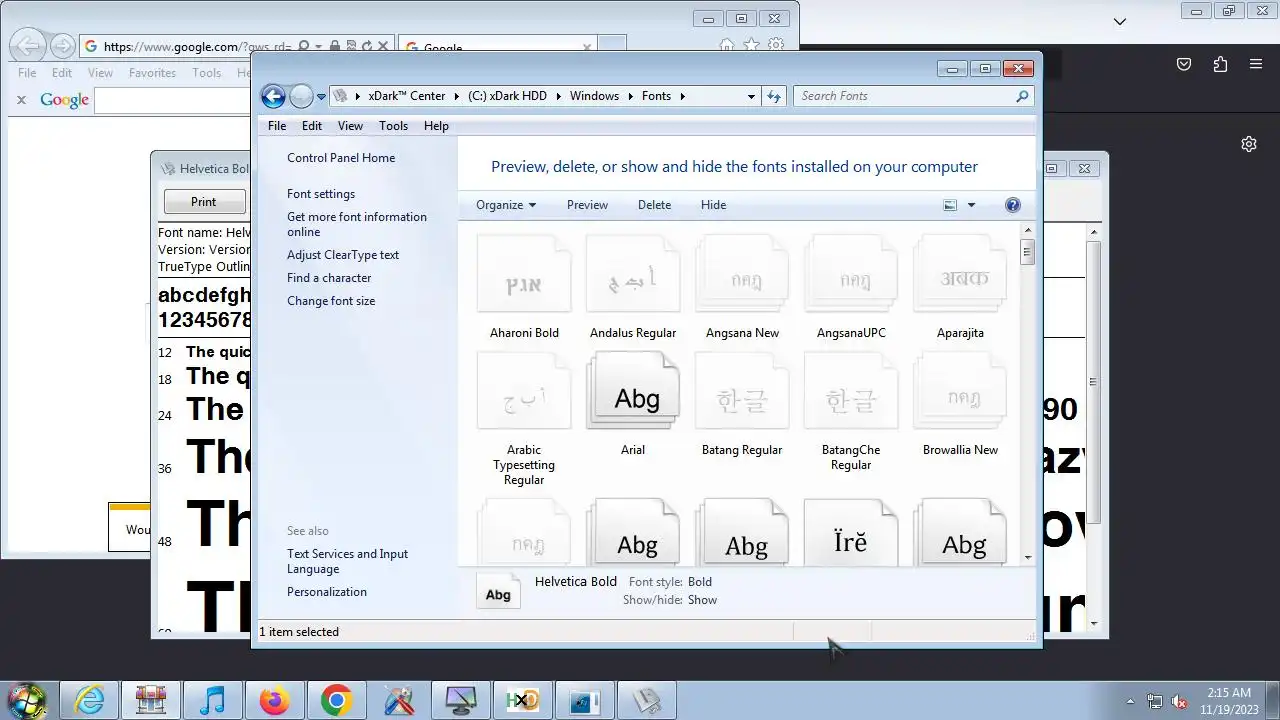Open the Organize dropdown in Fonts toolbar
This screenshot has height=720, width=1280.
(506, 205)
